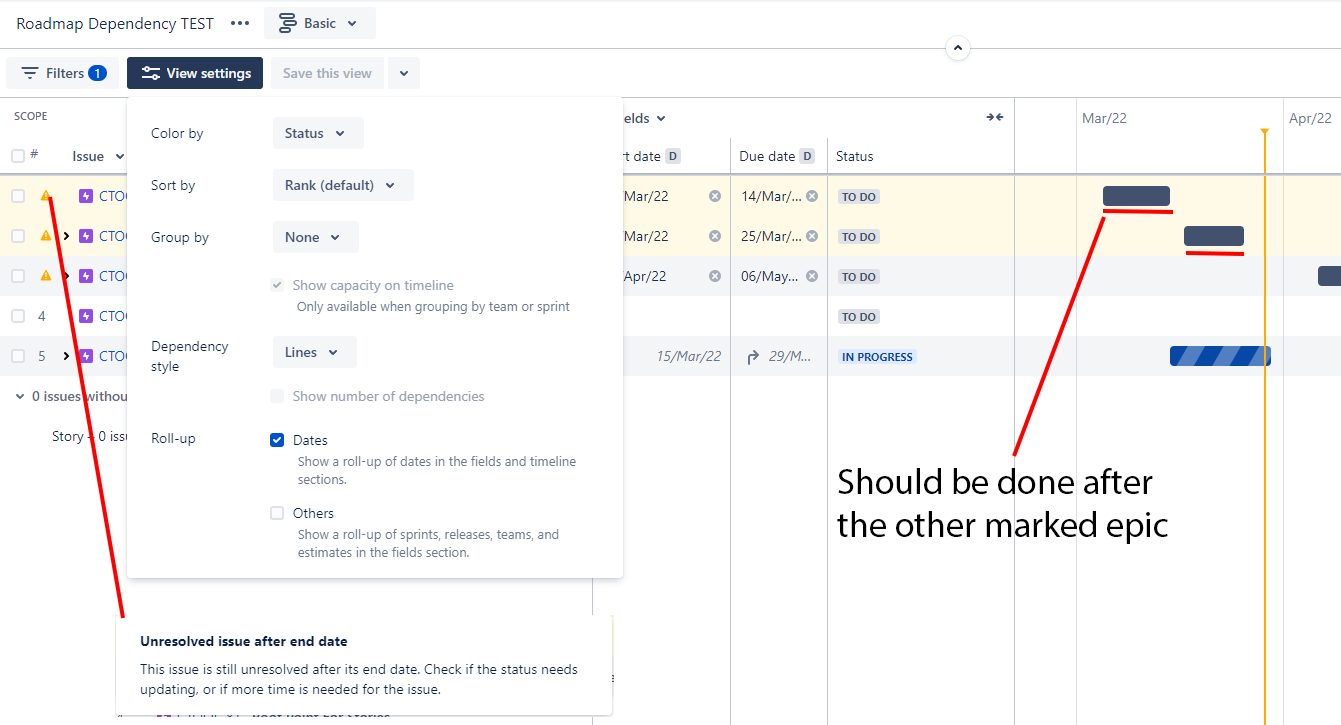Click the blue striped In Progress timeline bar
Viewport: 1341px width, 725px height.
1220,355
